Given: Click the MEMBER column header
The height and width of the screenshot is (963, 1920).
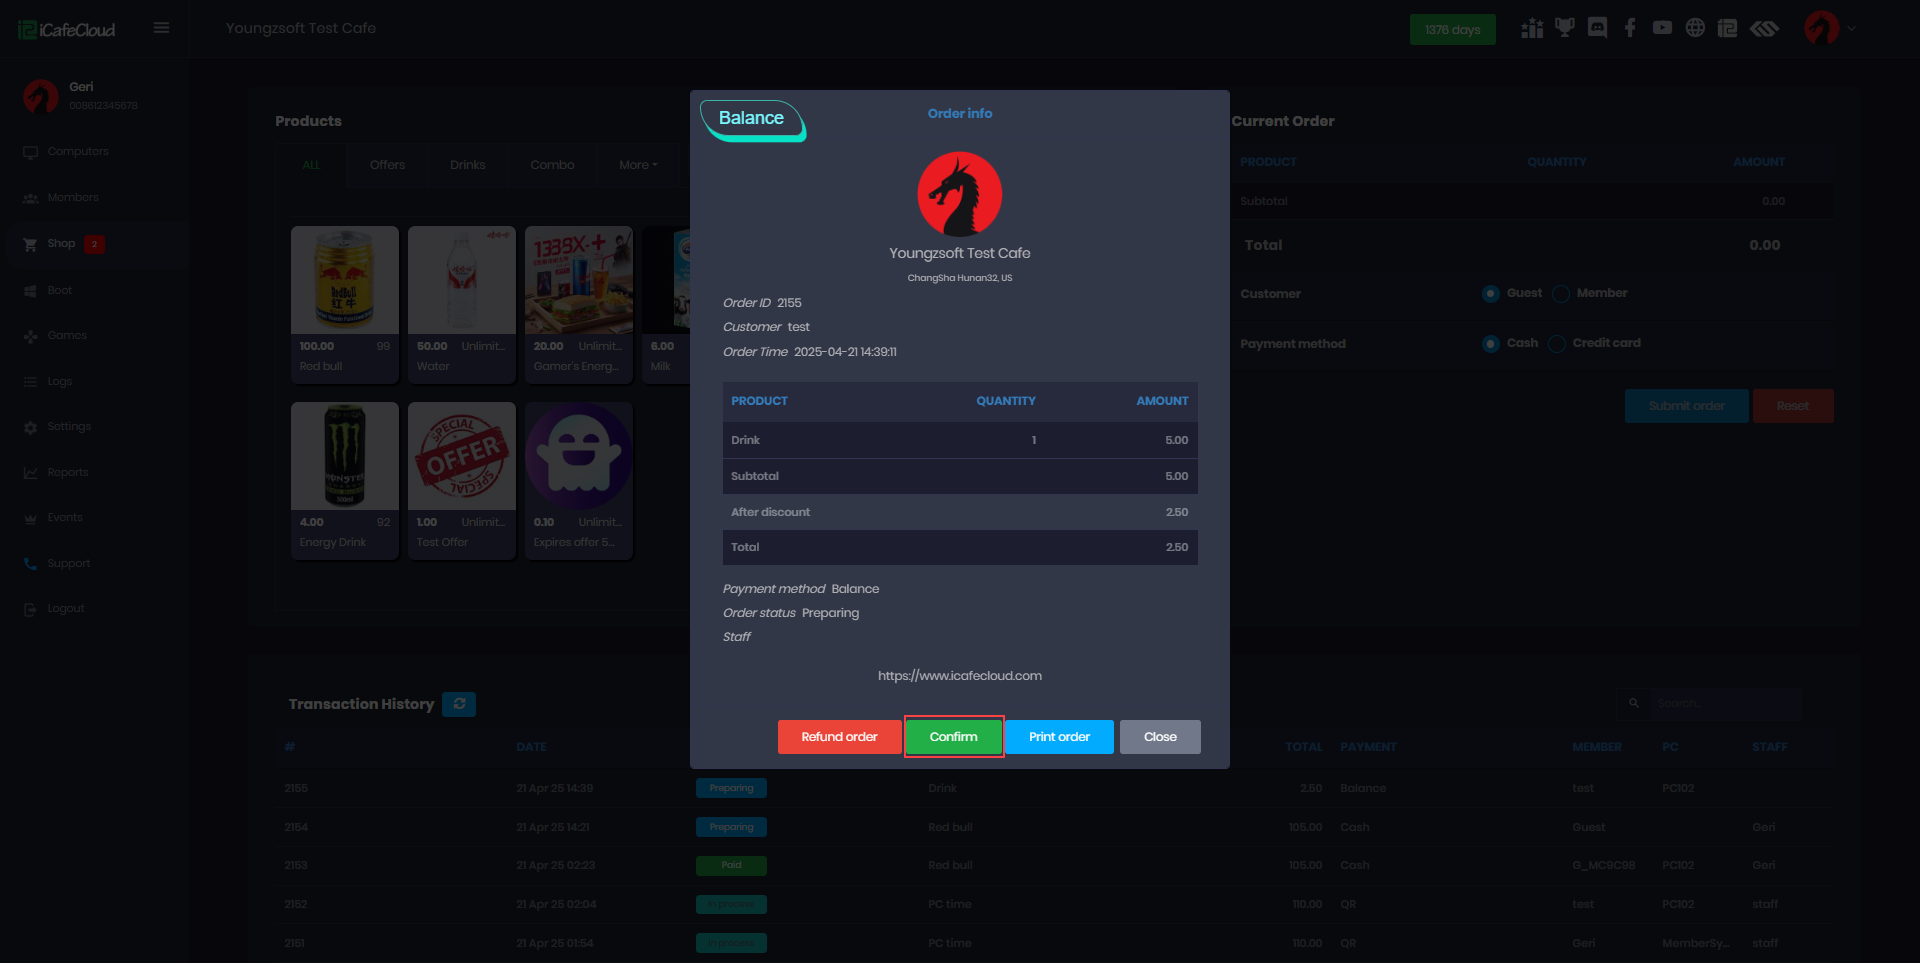Looking at the screenshot, I should 1597,747.
